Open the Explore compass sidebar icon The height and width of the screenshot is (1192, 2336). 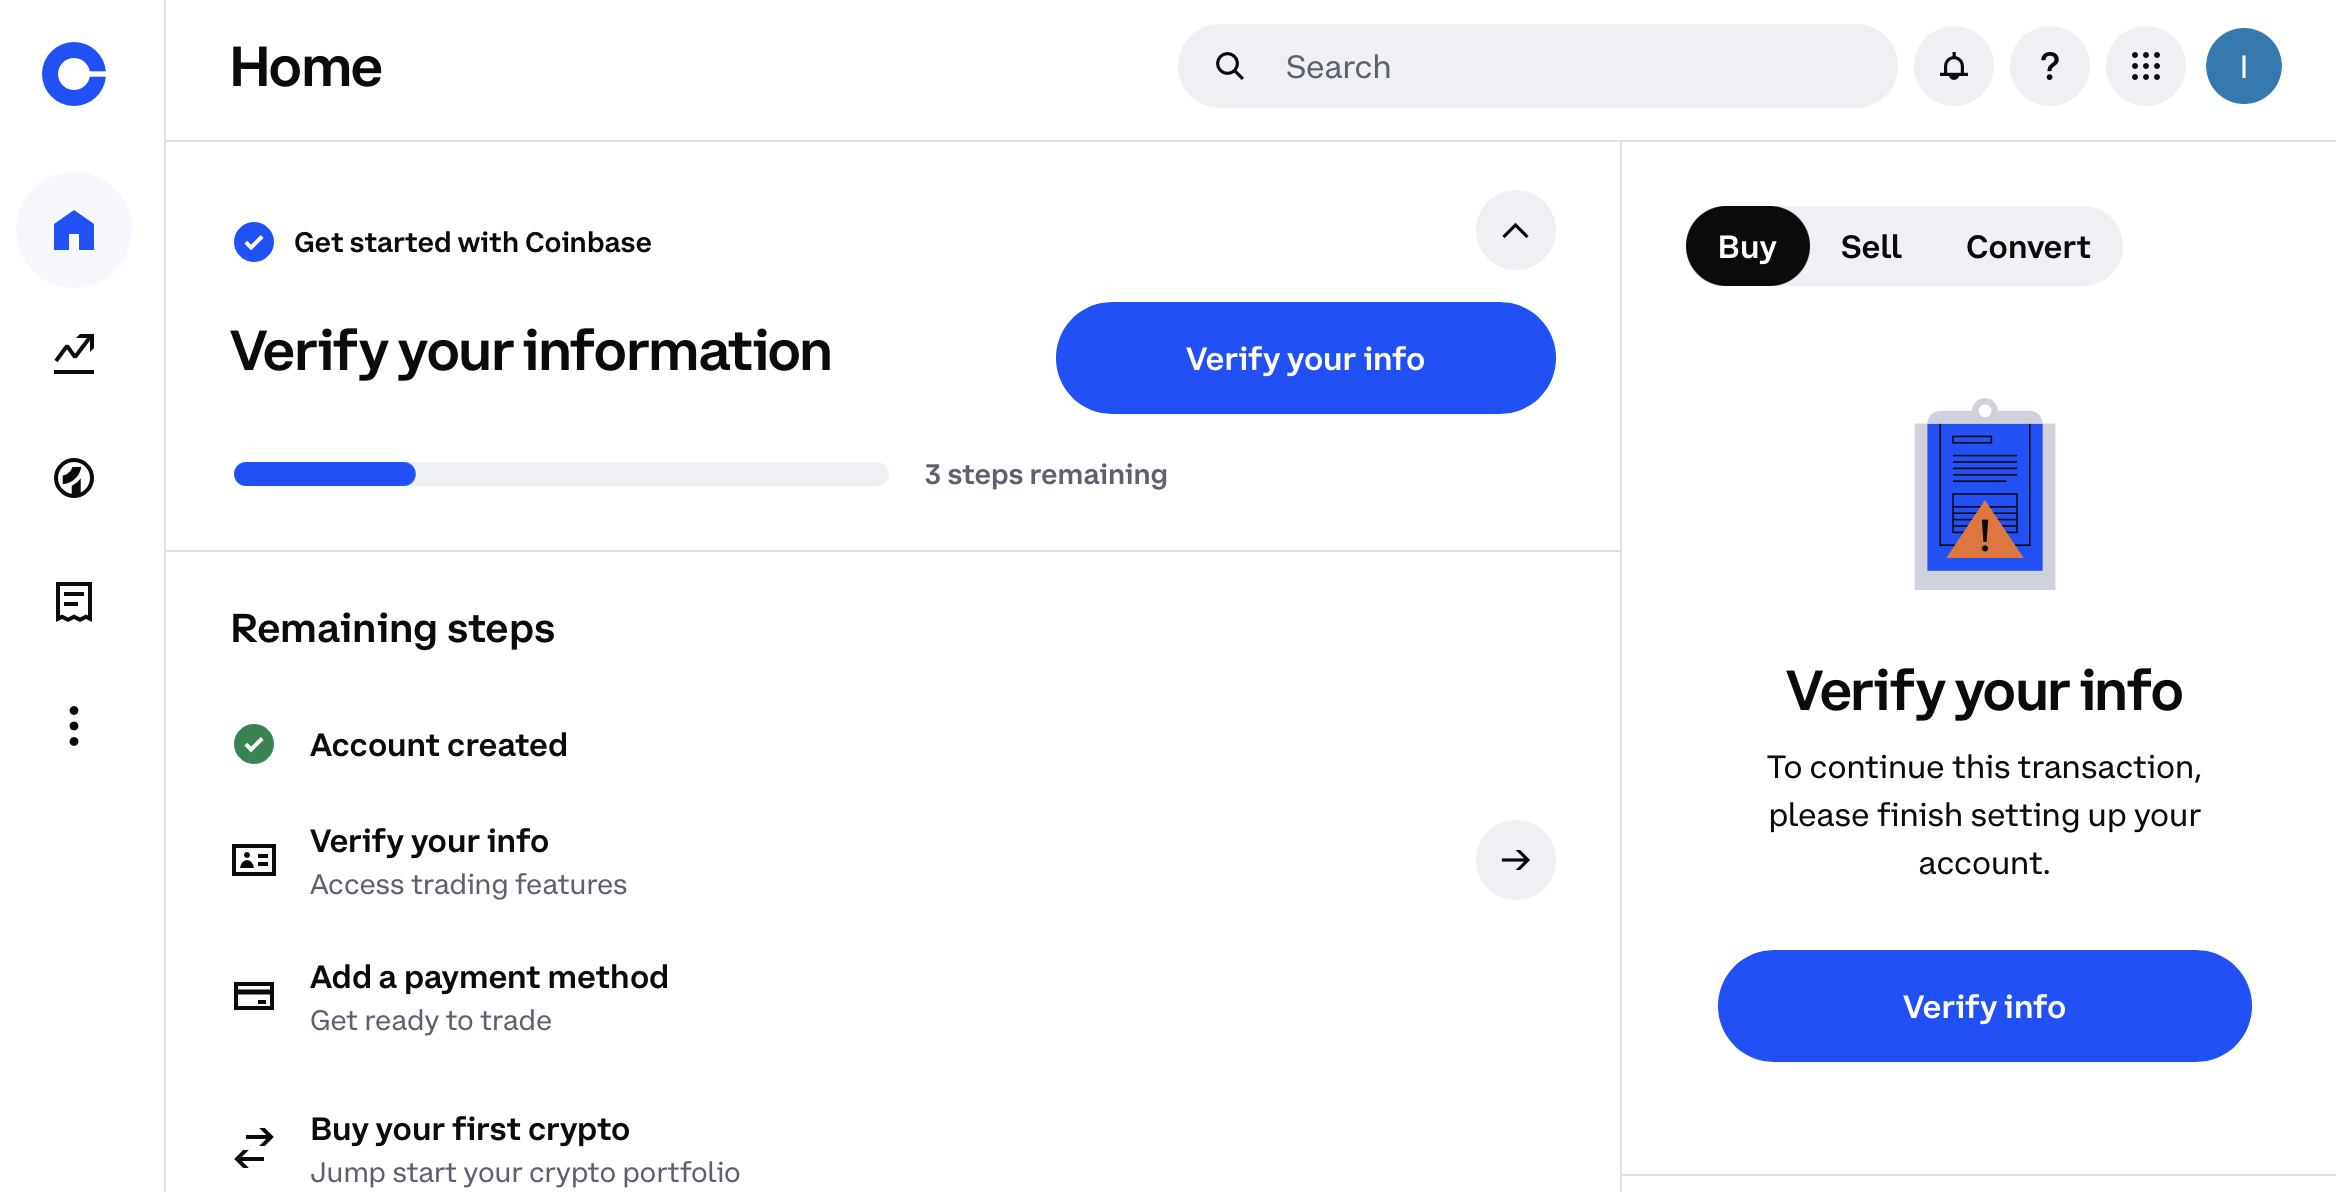[x=74, y=478]
